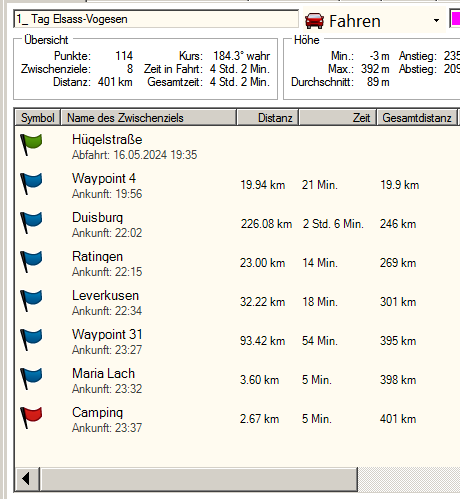Screen dimensions: 460x499
Task: Select the Duisburg waypoint row name
Action: click(97, 218)
